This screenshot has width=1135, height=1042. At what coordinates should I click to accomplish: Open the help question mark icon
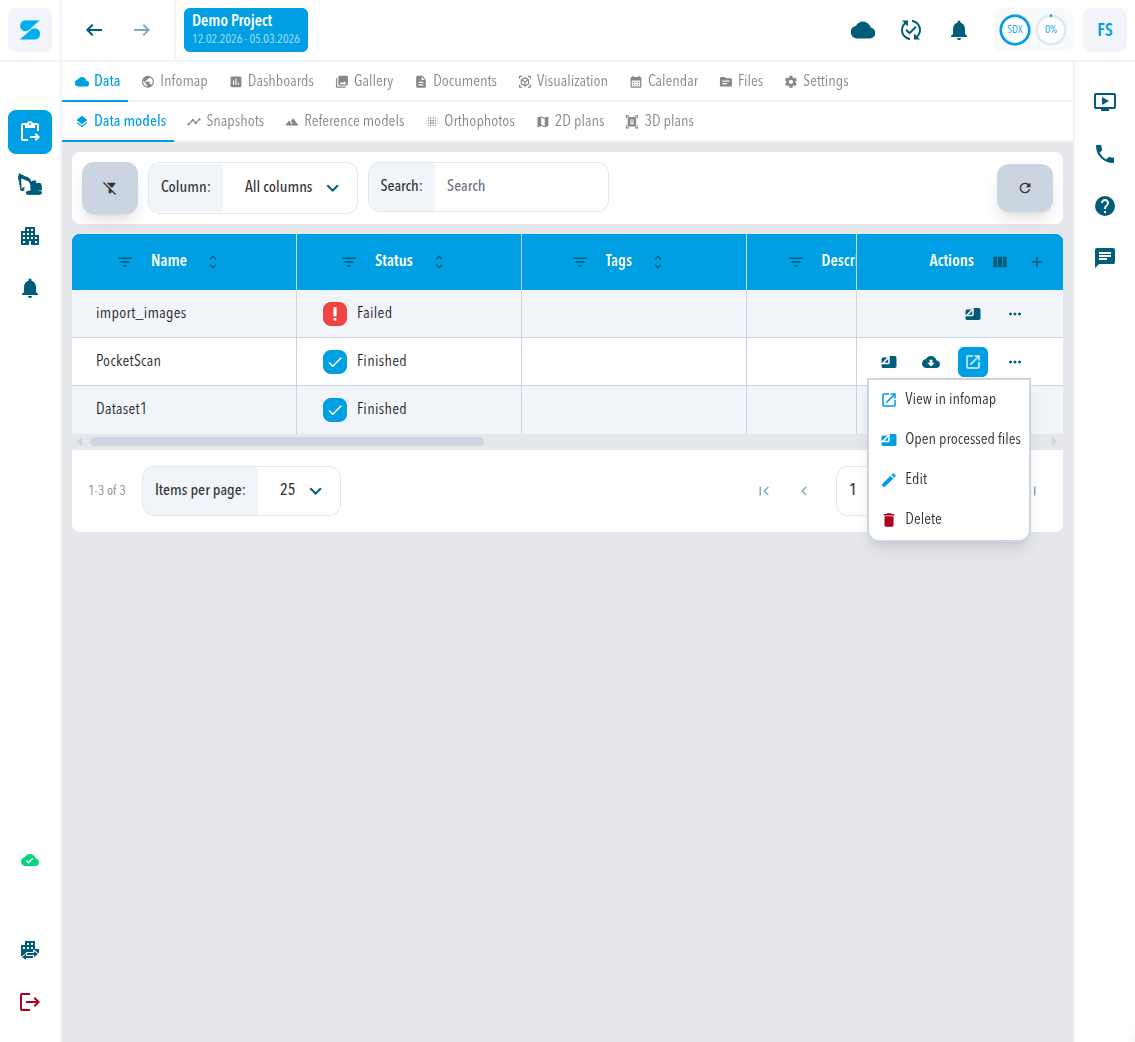1105,206
